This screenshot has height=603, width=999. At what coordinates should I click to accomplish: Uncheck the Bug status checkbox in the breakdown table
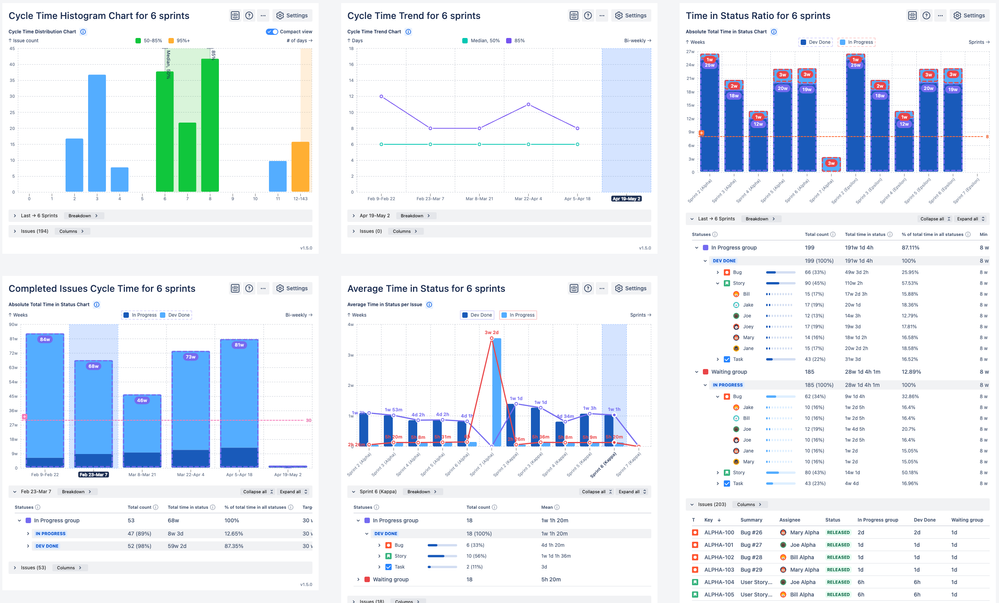(x=727, y=272)
